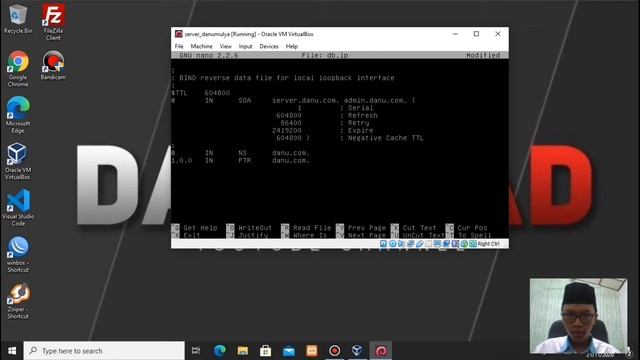Click the Bandicam recording taskbar icon
This screenshot has width=640, height=360.
pyautogui.click(x=335, y=351)
